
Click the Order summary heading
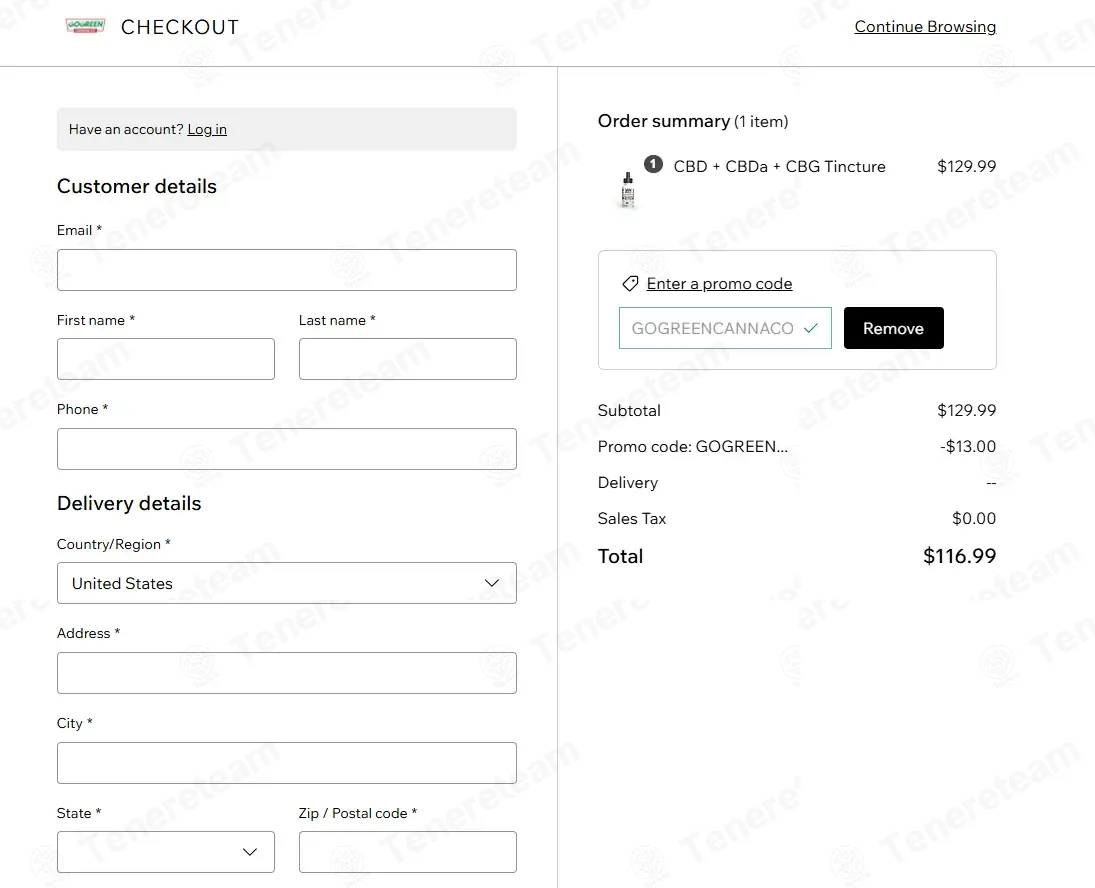(x=663, y=121)
